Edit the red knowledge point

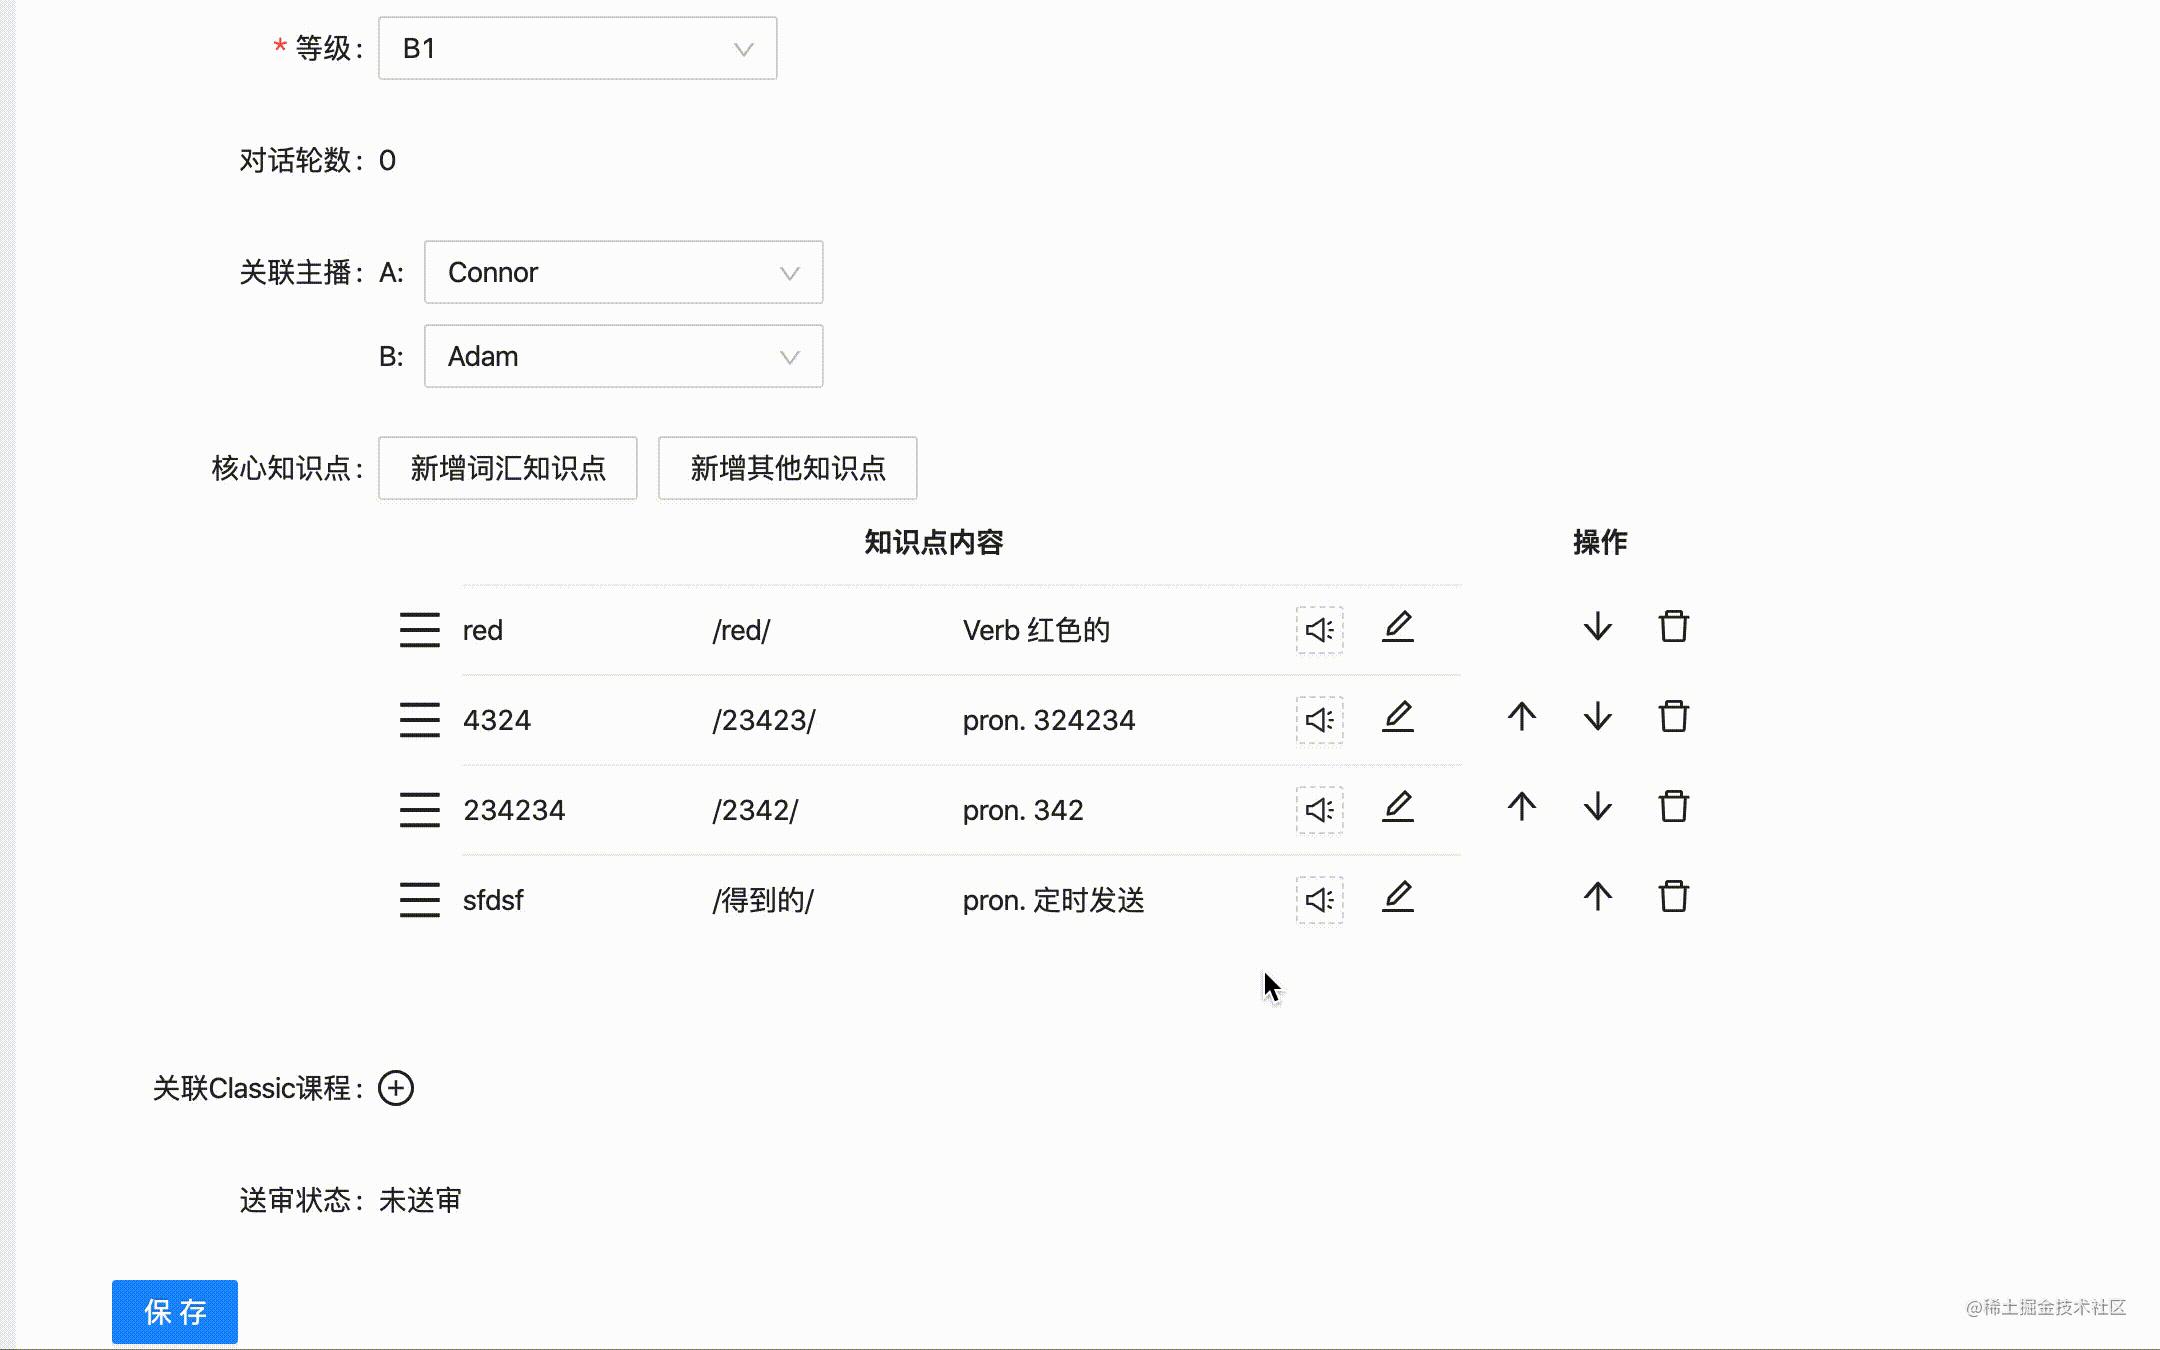pos(1398,627)
